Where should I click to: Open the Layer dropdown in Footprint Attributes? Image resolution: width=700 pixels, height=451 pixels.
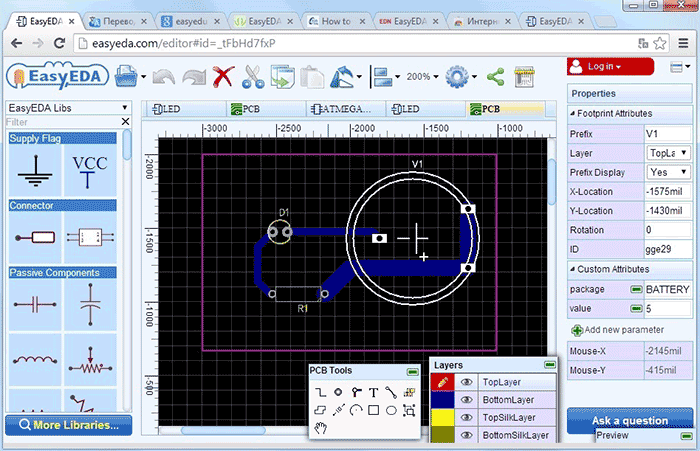click(x=666, y=154)
